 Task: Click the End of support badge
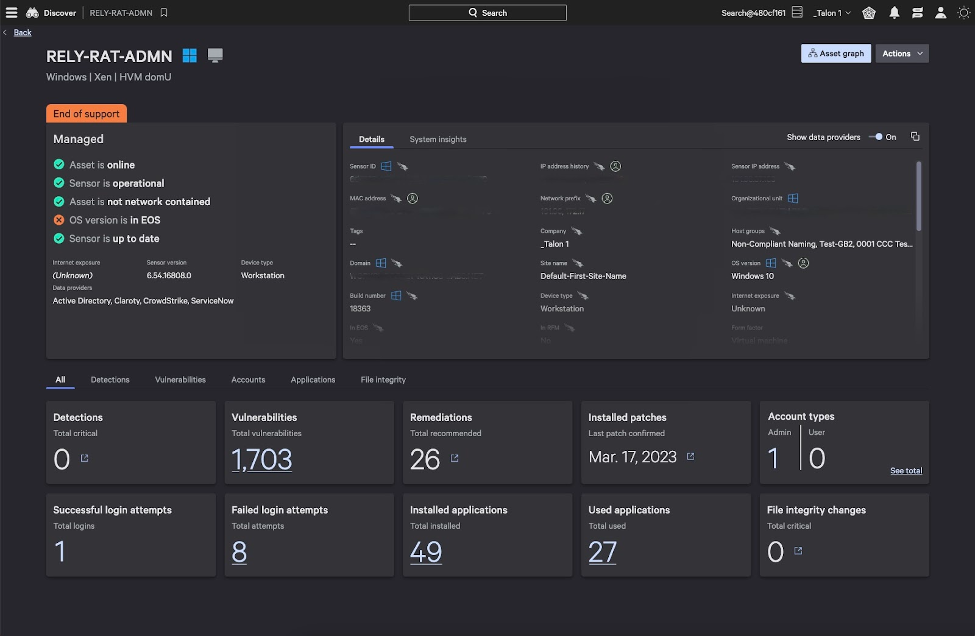point(86,113)
